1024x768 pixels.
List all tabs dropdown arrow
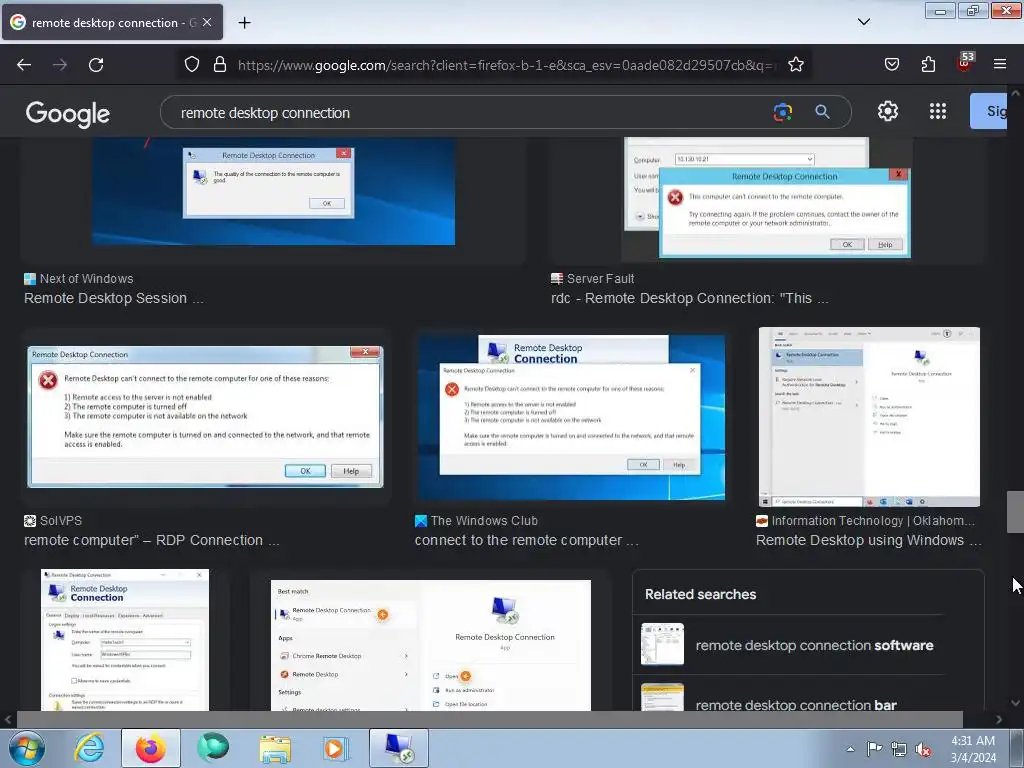coord(863,22)
